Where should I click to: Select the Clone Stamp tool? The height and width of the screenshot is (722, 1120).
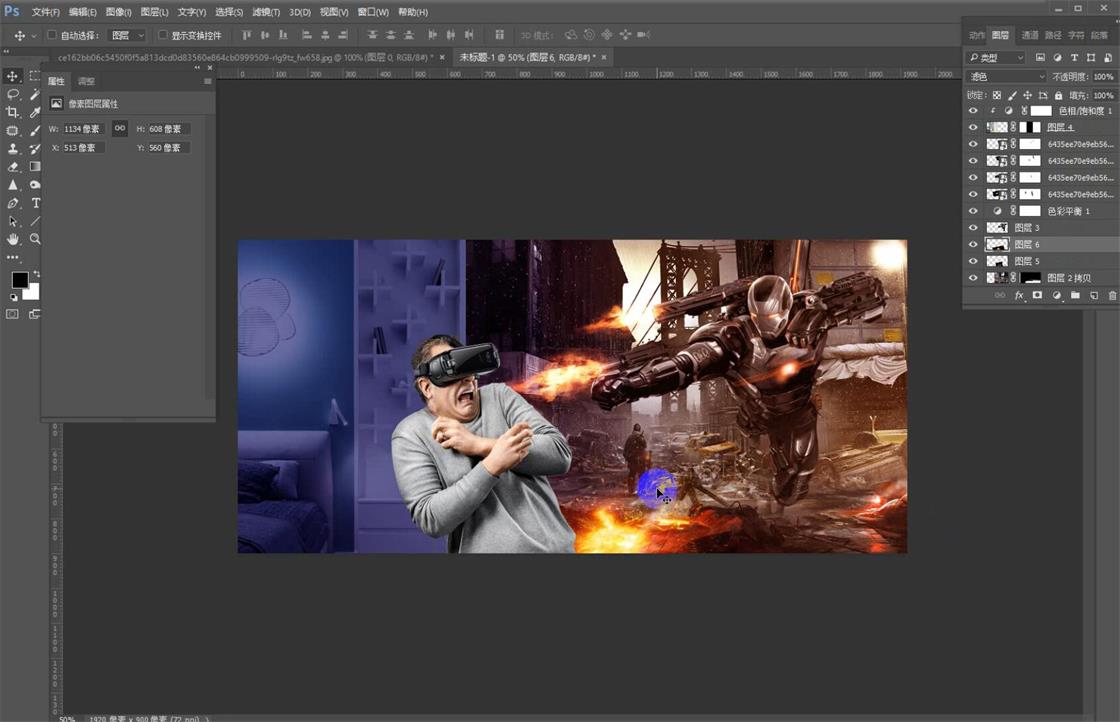pyautogui.click(x=13, y=148)
